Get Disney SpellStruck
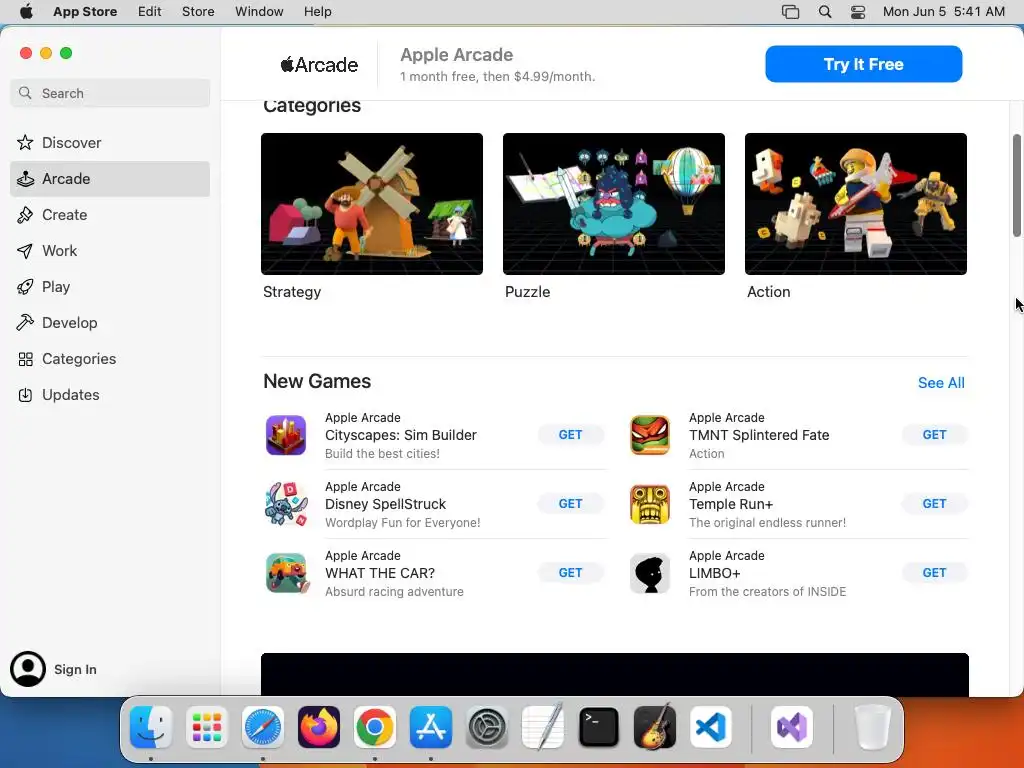Viewport: 1024px width, 768px height. point(570,504)
